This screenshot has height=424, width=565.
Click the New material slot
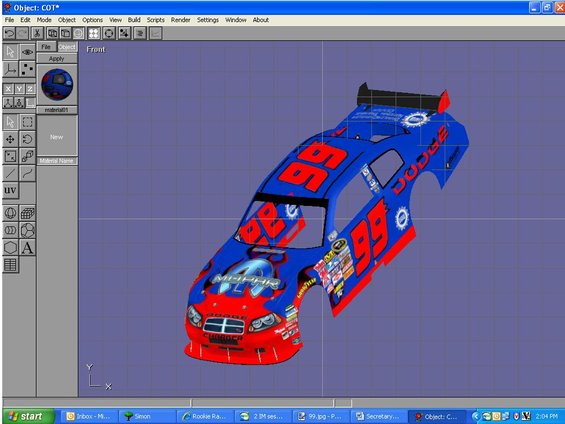[x=57, y=137]
